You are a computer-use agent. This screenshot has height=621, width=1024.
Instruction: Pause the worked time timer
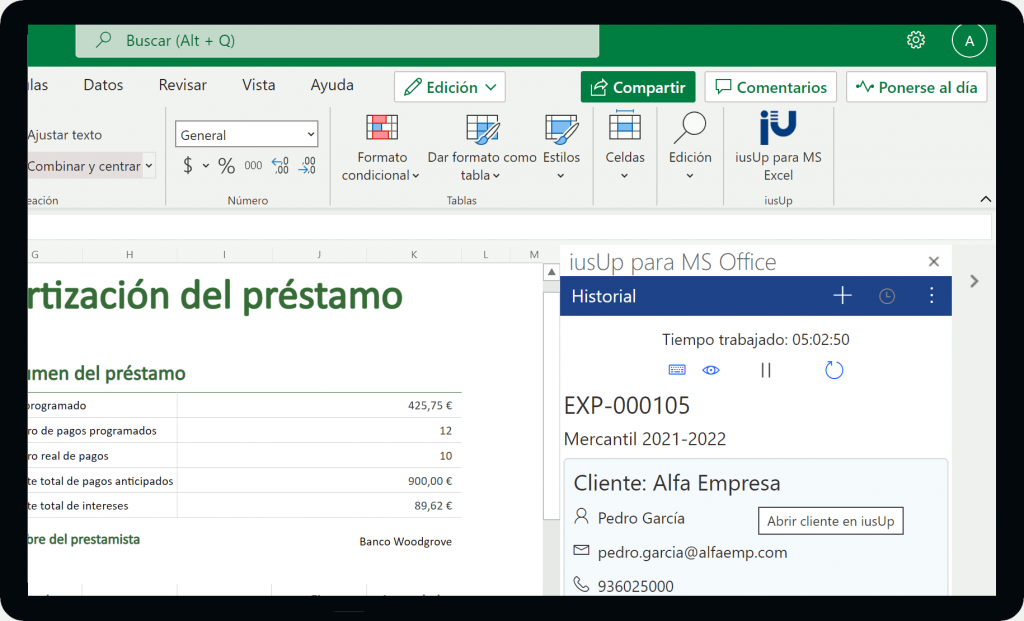766,370
